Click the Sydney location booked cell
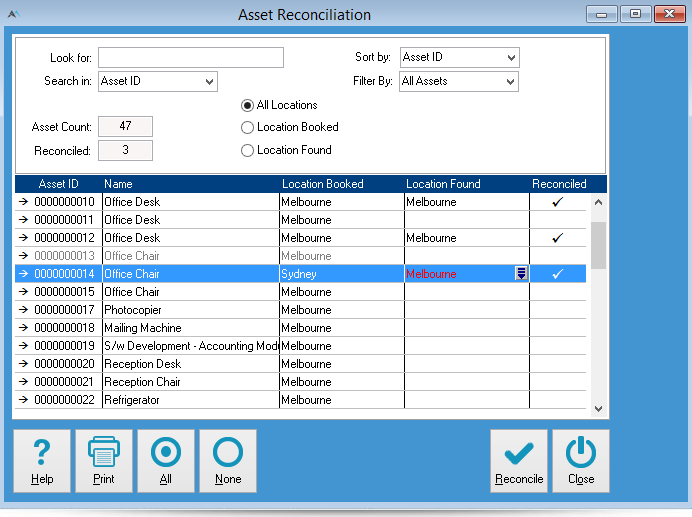 pyautogui.click(x=342, y=274)
